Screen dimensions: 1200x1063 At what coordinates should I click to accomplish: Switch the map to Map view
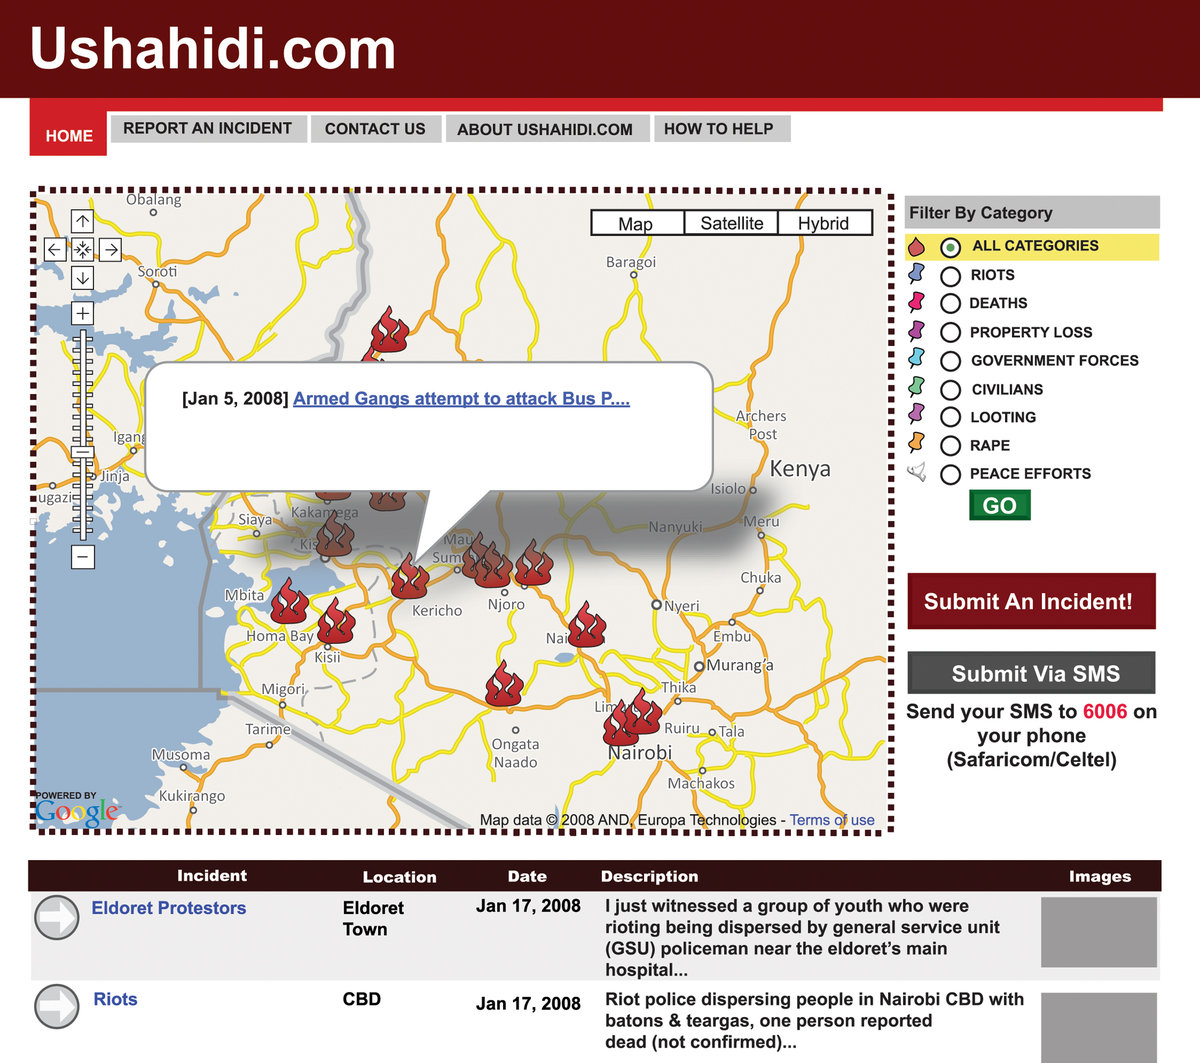[x=636, y=223]
